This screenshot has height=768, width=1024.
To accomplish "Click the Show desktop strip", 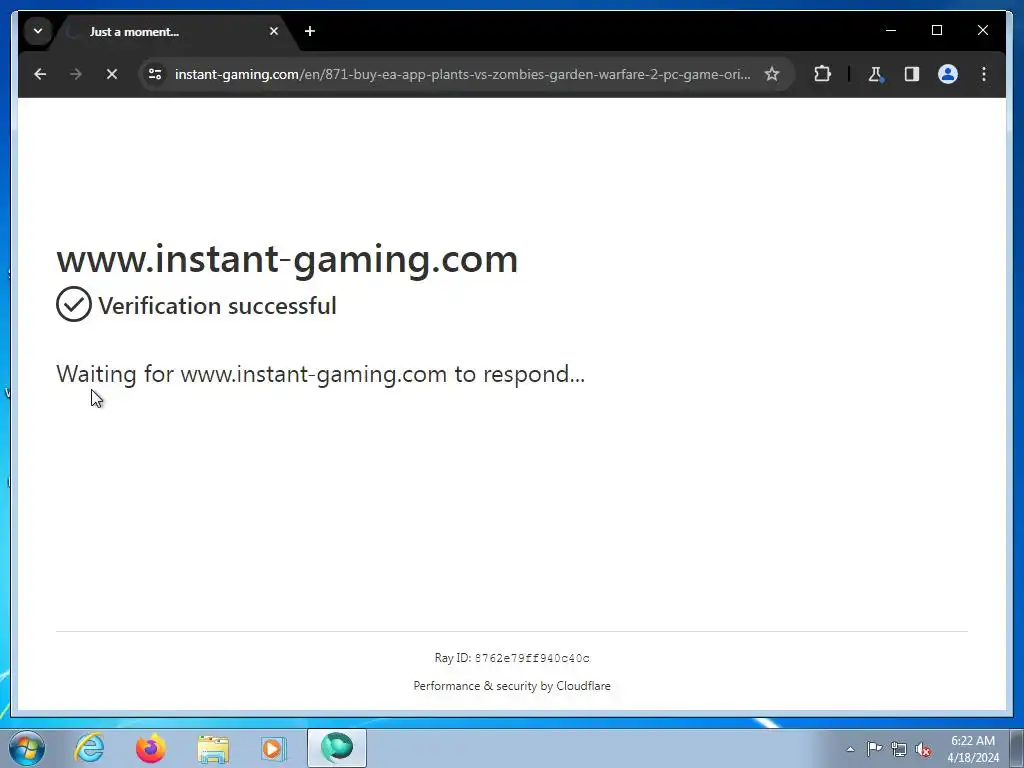I will 1017,748.
